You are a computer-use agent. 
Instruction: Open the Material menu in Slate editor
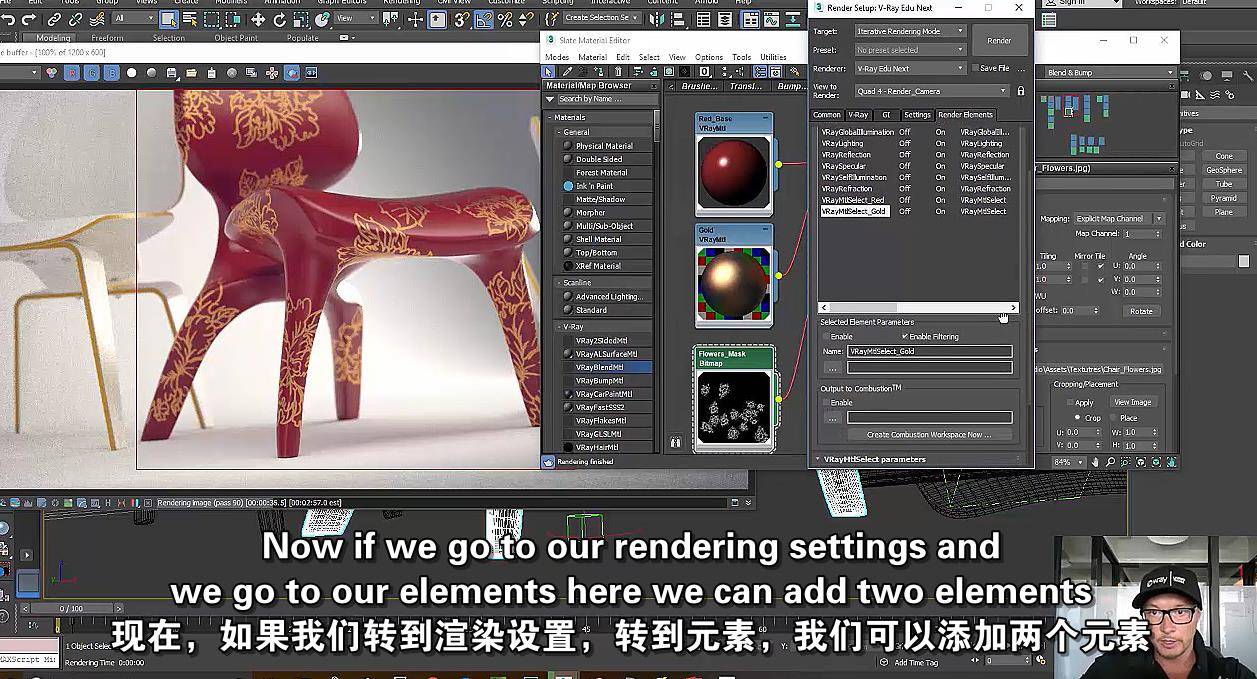coord(594,57)
